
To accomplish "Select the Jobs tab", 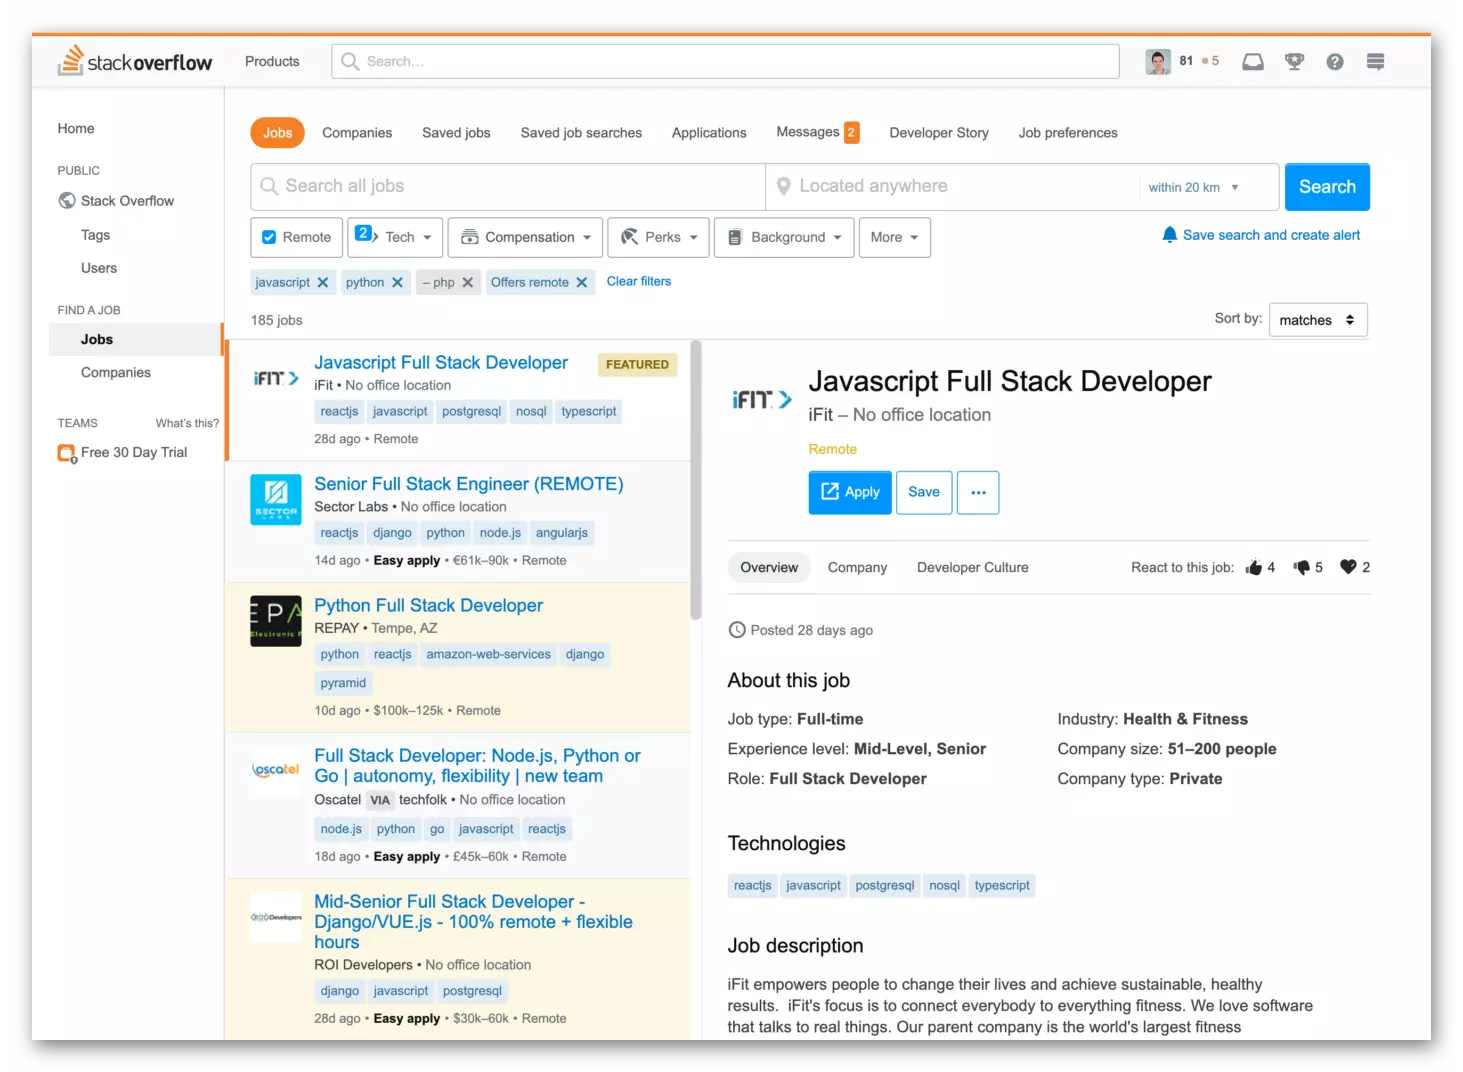I will click(278, 133).
